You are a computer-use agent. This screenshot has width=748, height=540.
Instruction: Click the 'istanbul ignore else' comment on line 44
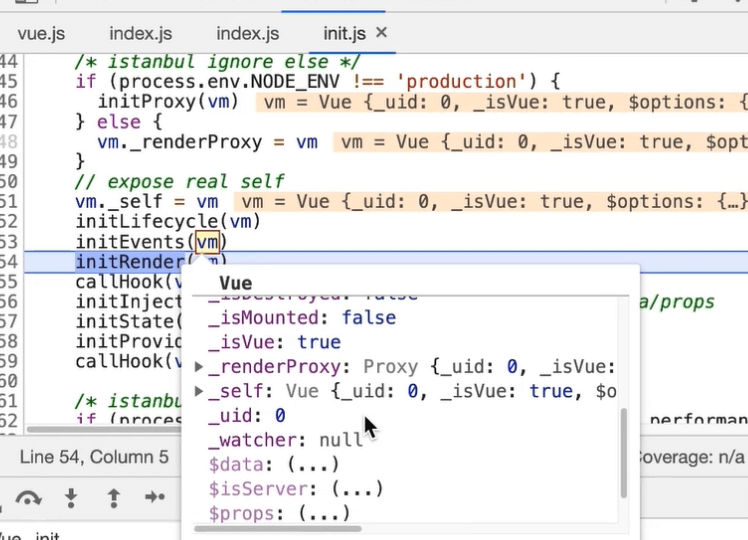218,62
